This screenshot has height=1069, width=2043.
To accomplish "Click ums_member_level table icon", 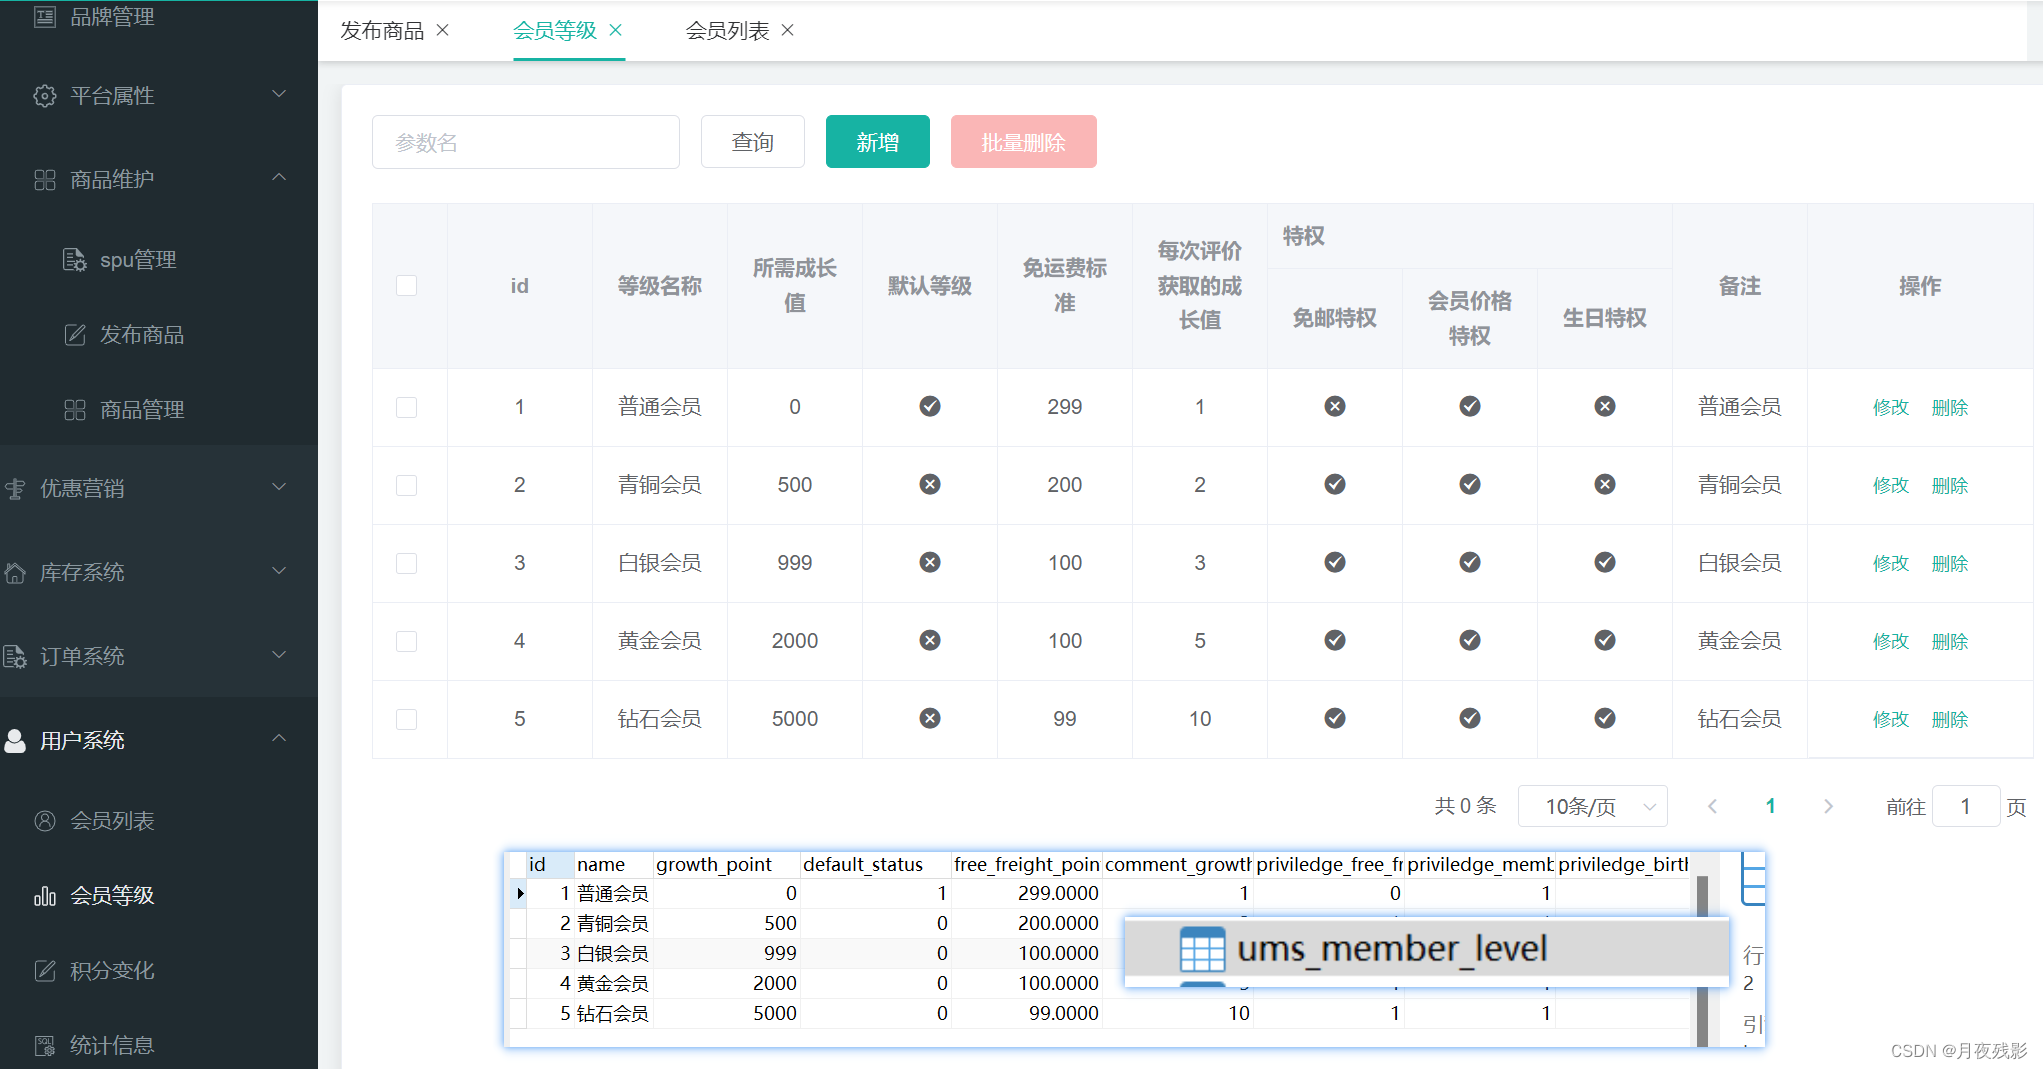I will (1202, 949).
